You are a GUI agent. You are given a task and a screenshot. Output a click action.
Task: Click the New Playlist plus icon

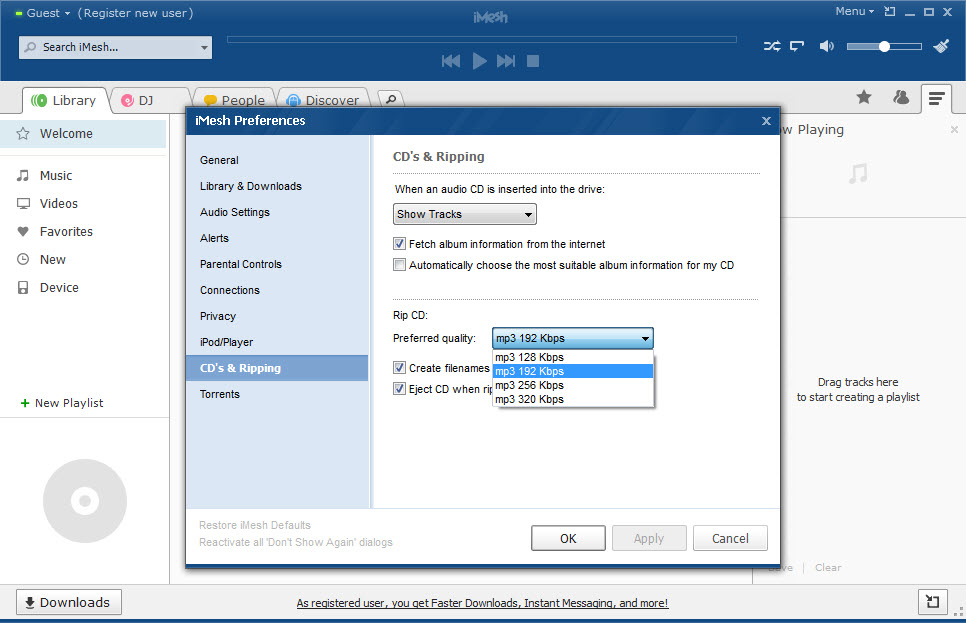[x=25, y=403]
